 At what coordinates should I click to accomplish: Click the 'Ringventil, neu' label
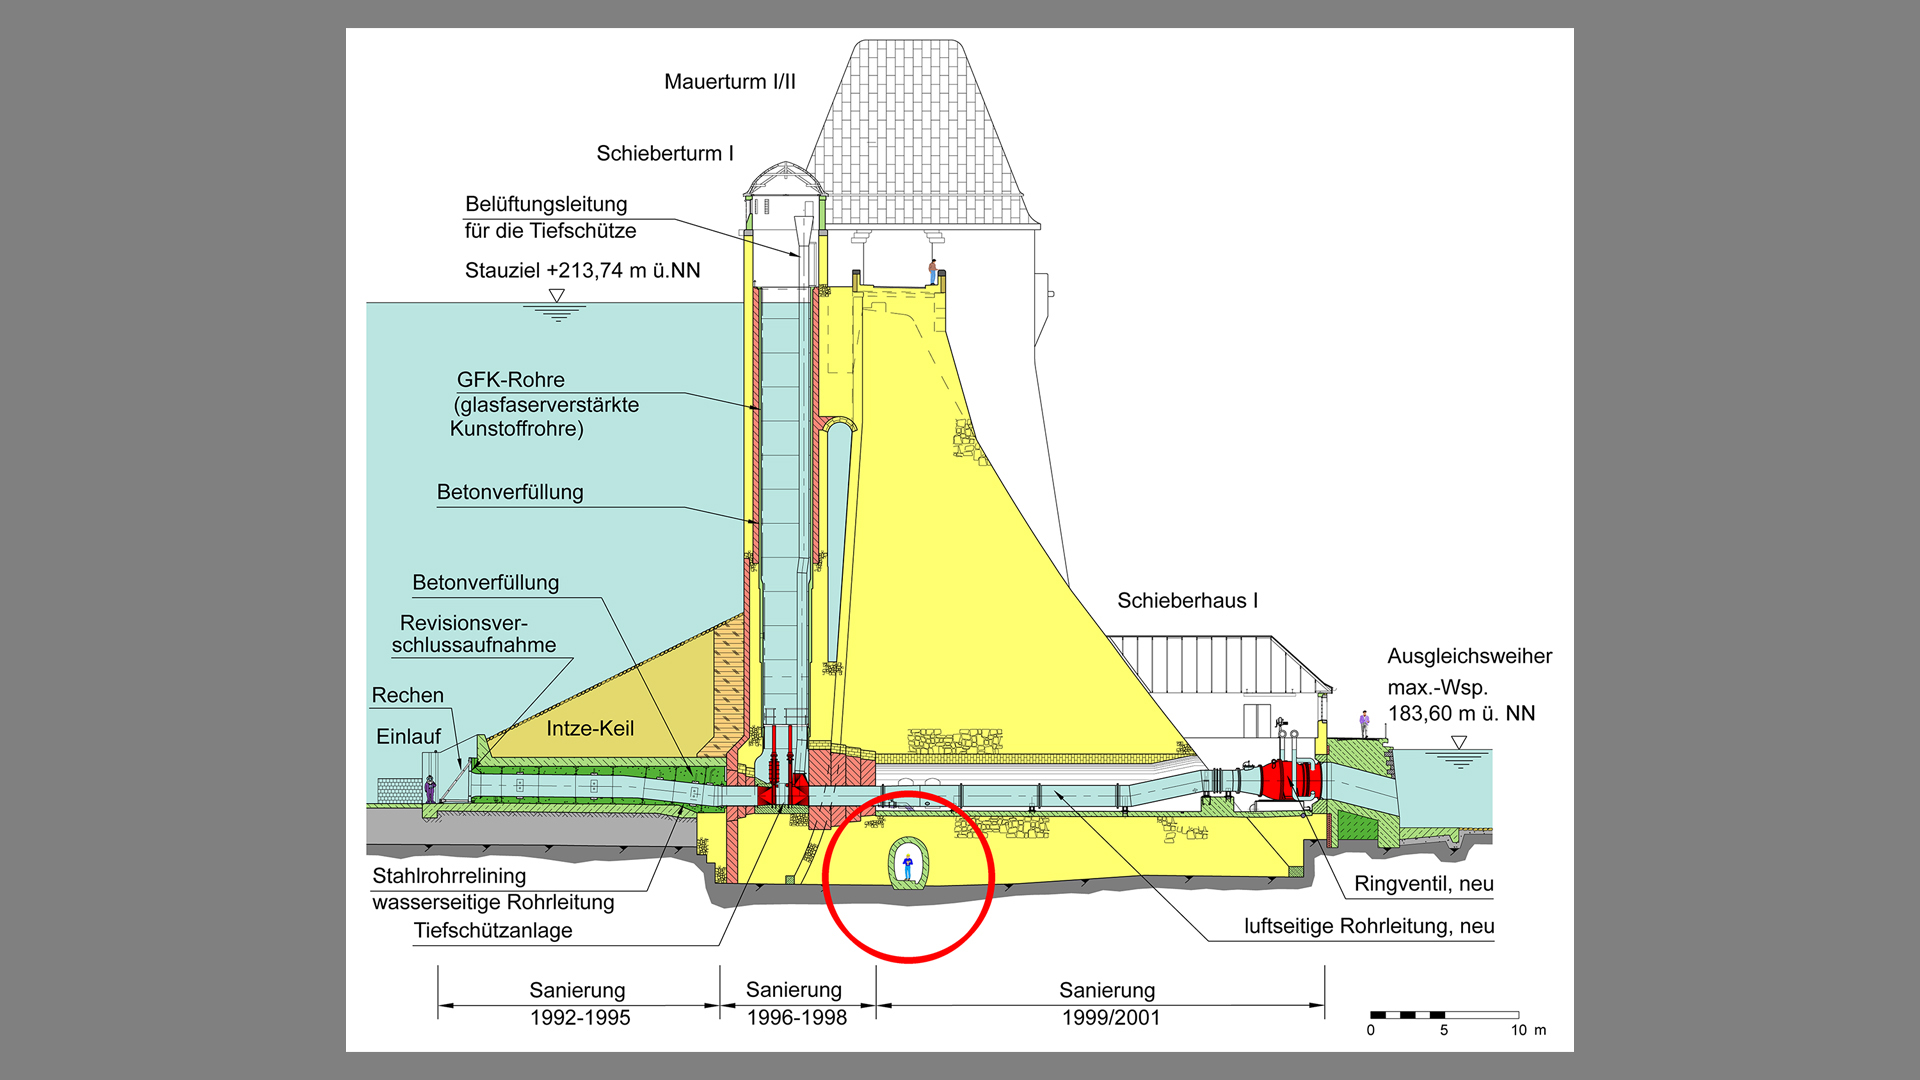[1423, 884]
